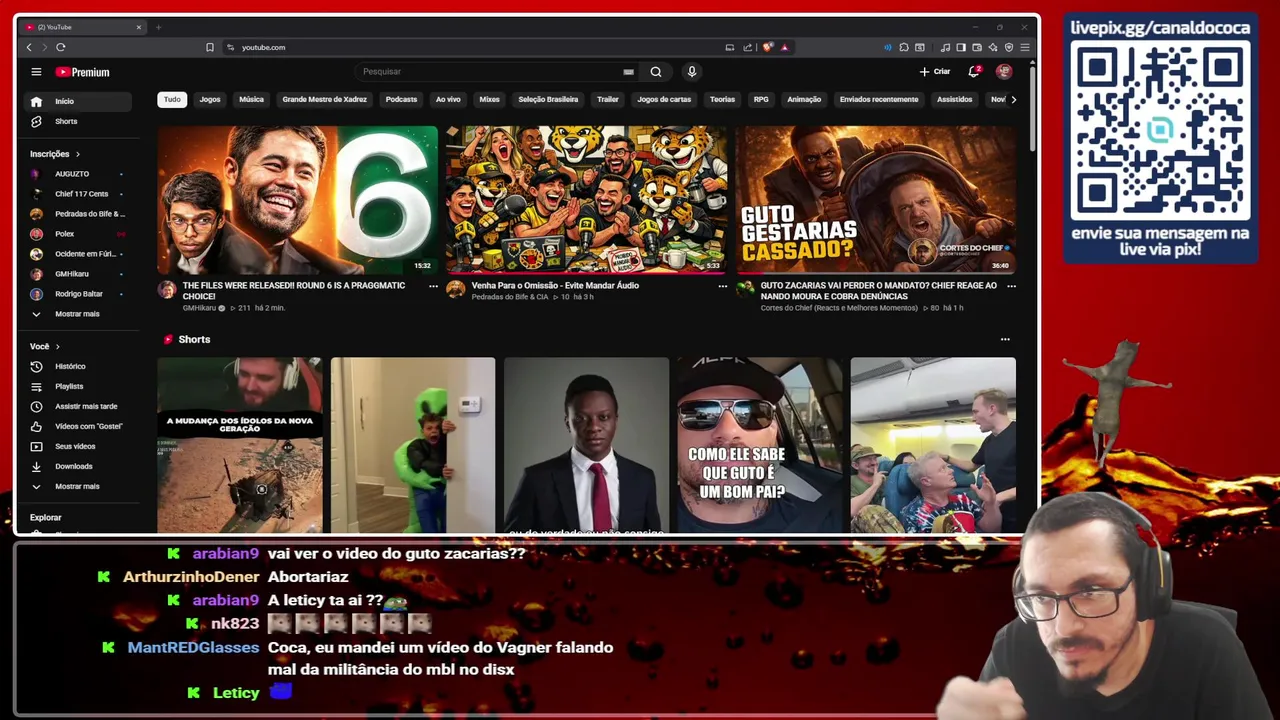Select the Animação filter chip
Viewport: 1280px width, 720px height.
[804, 99]
